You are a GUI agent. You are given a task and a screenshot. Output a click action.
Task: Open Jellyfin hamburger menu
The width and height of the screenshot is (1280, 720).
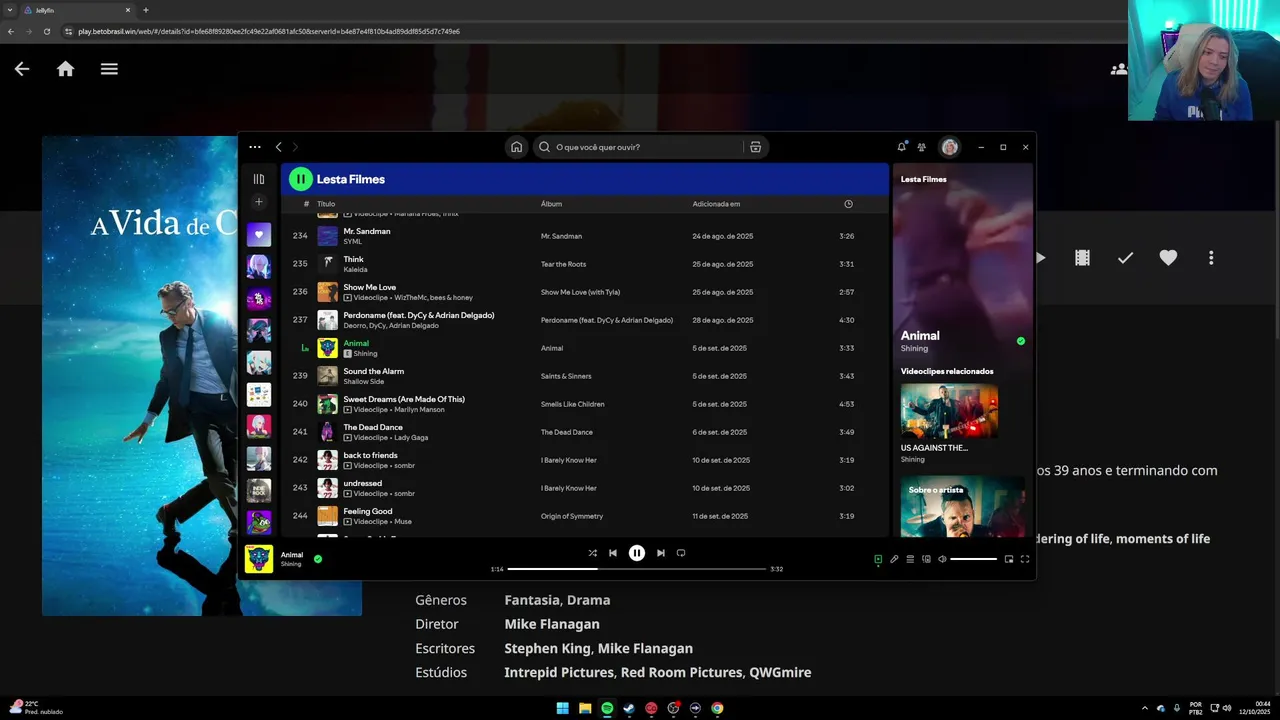[x=109, y=69]
